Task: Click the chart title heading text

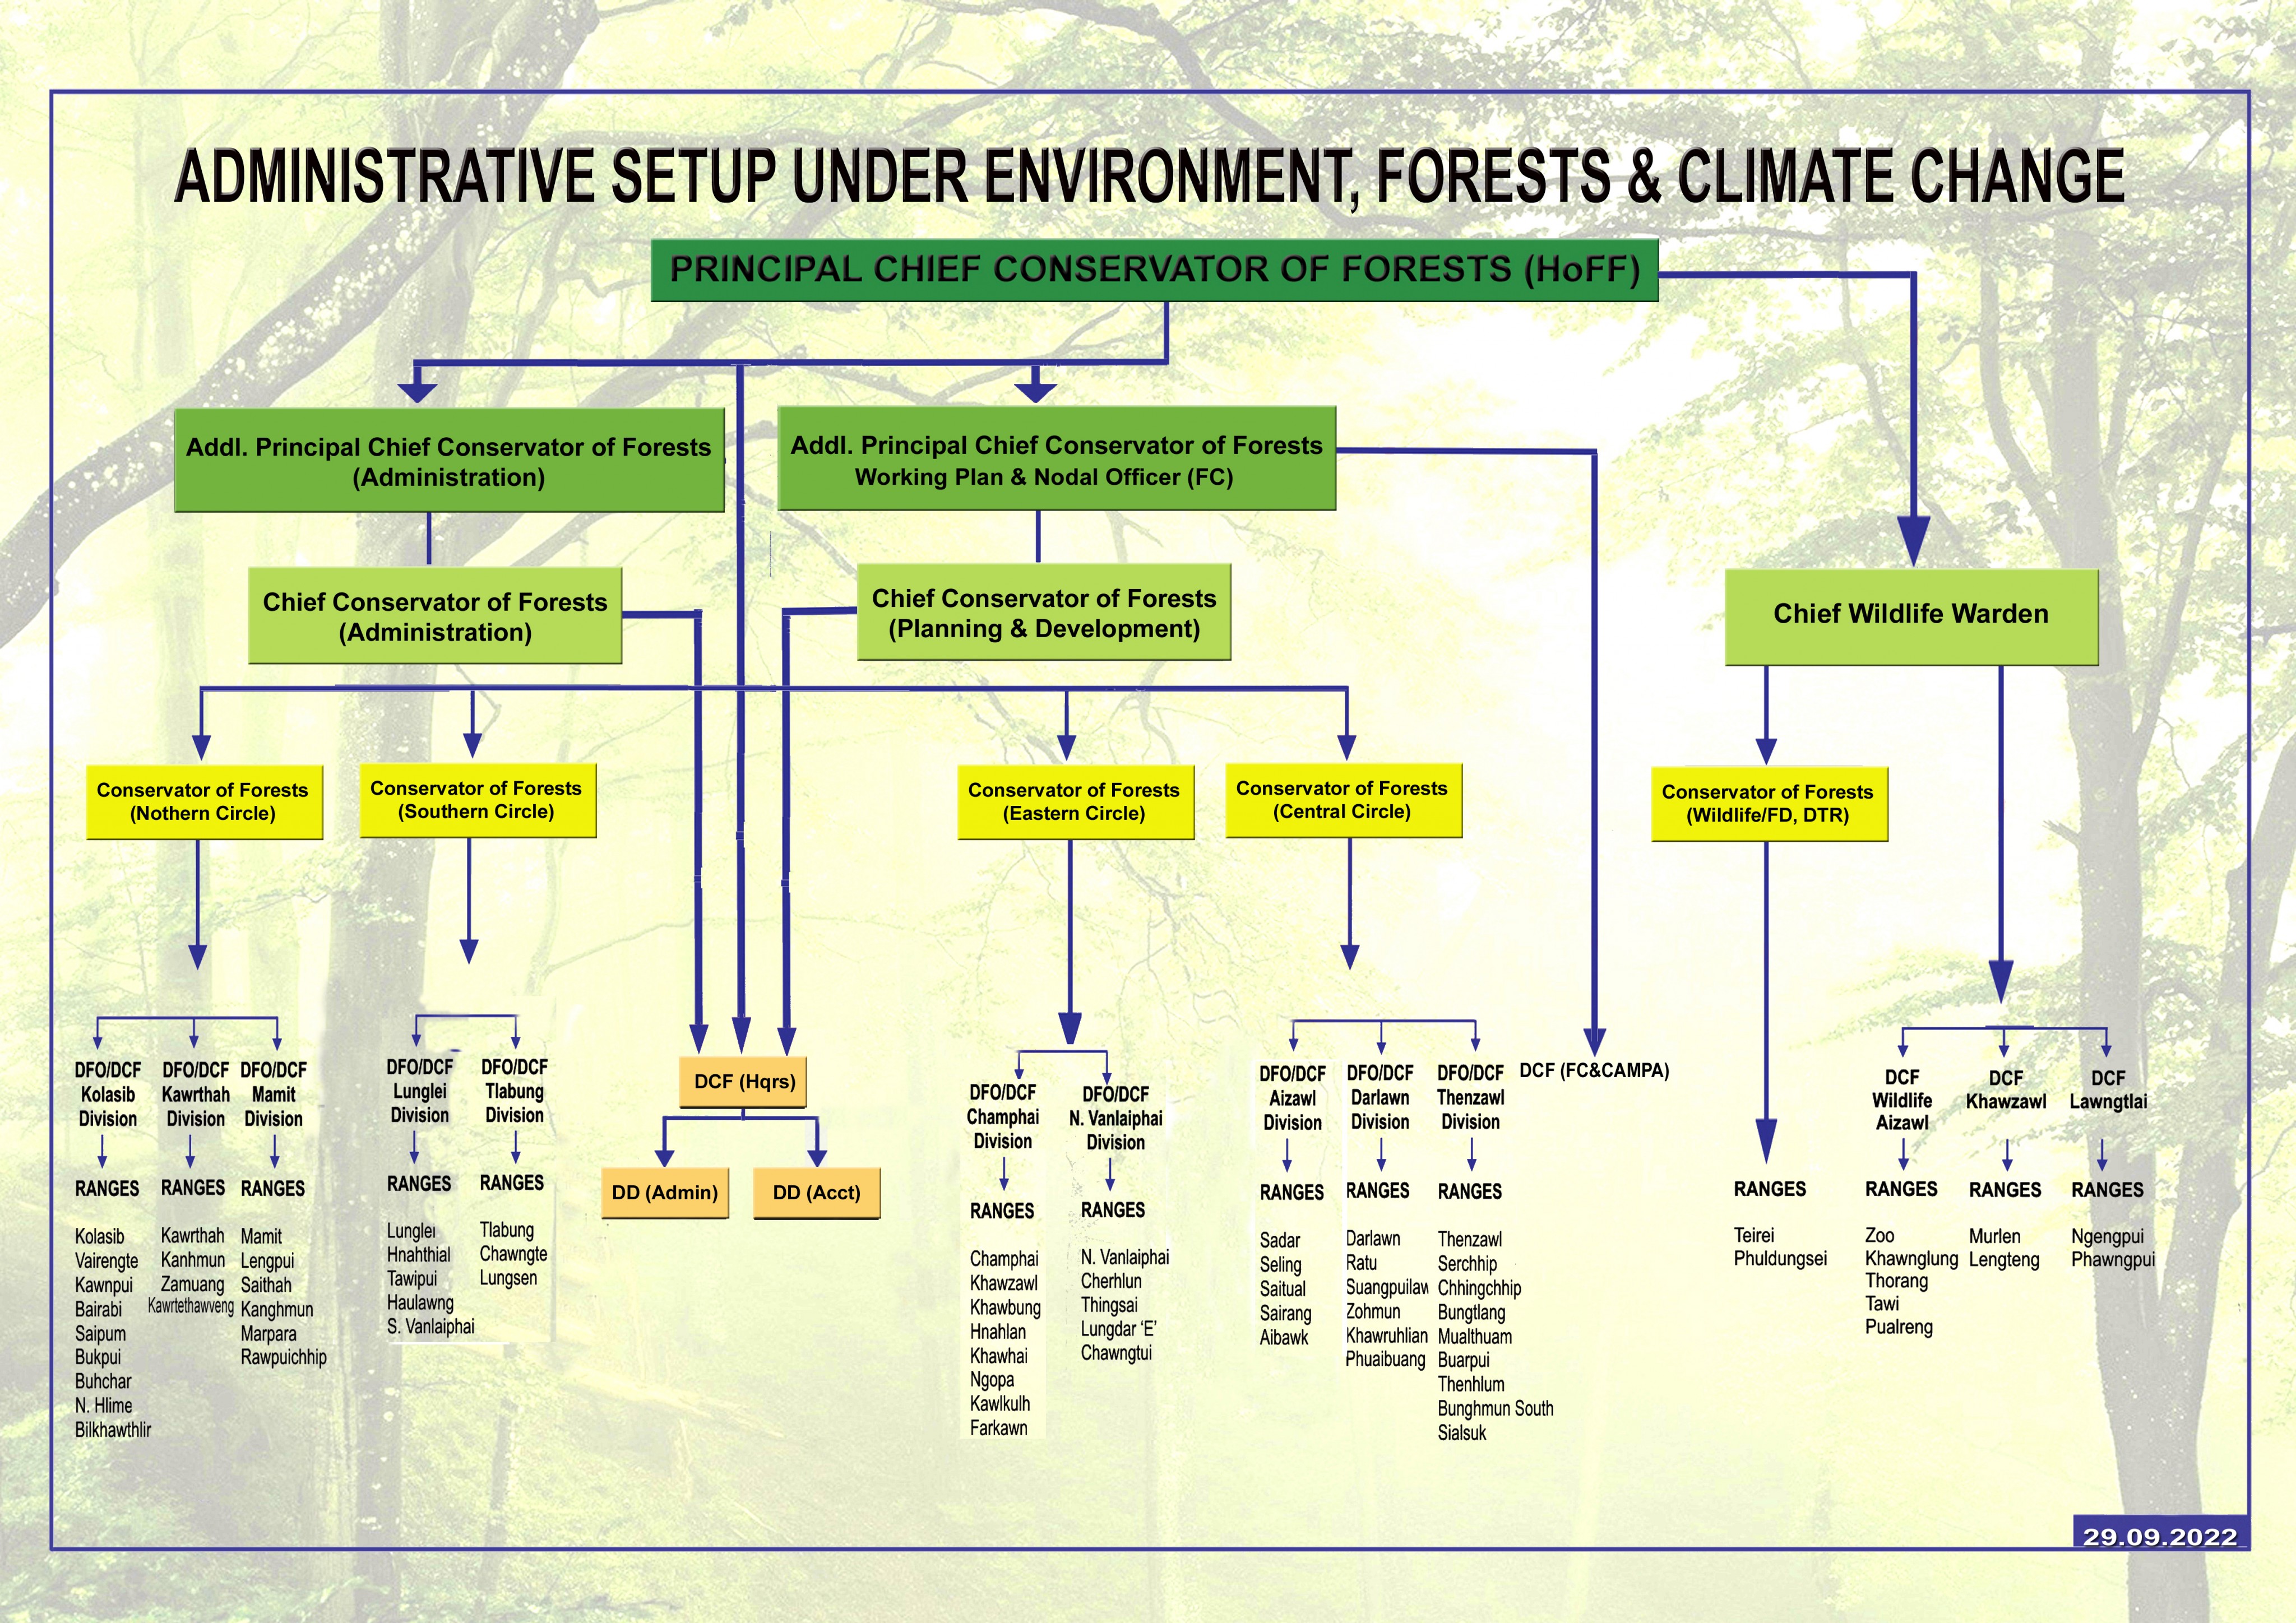Action: tap(1149, 177)
